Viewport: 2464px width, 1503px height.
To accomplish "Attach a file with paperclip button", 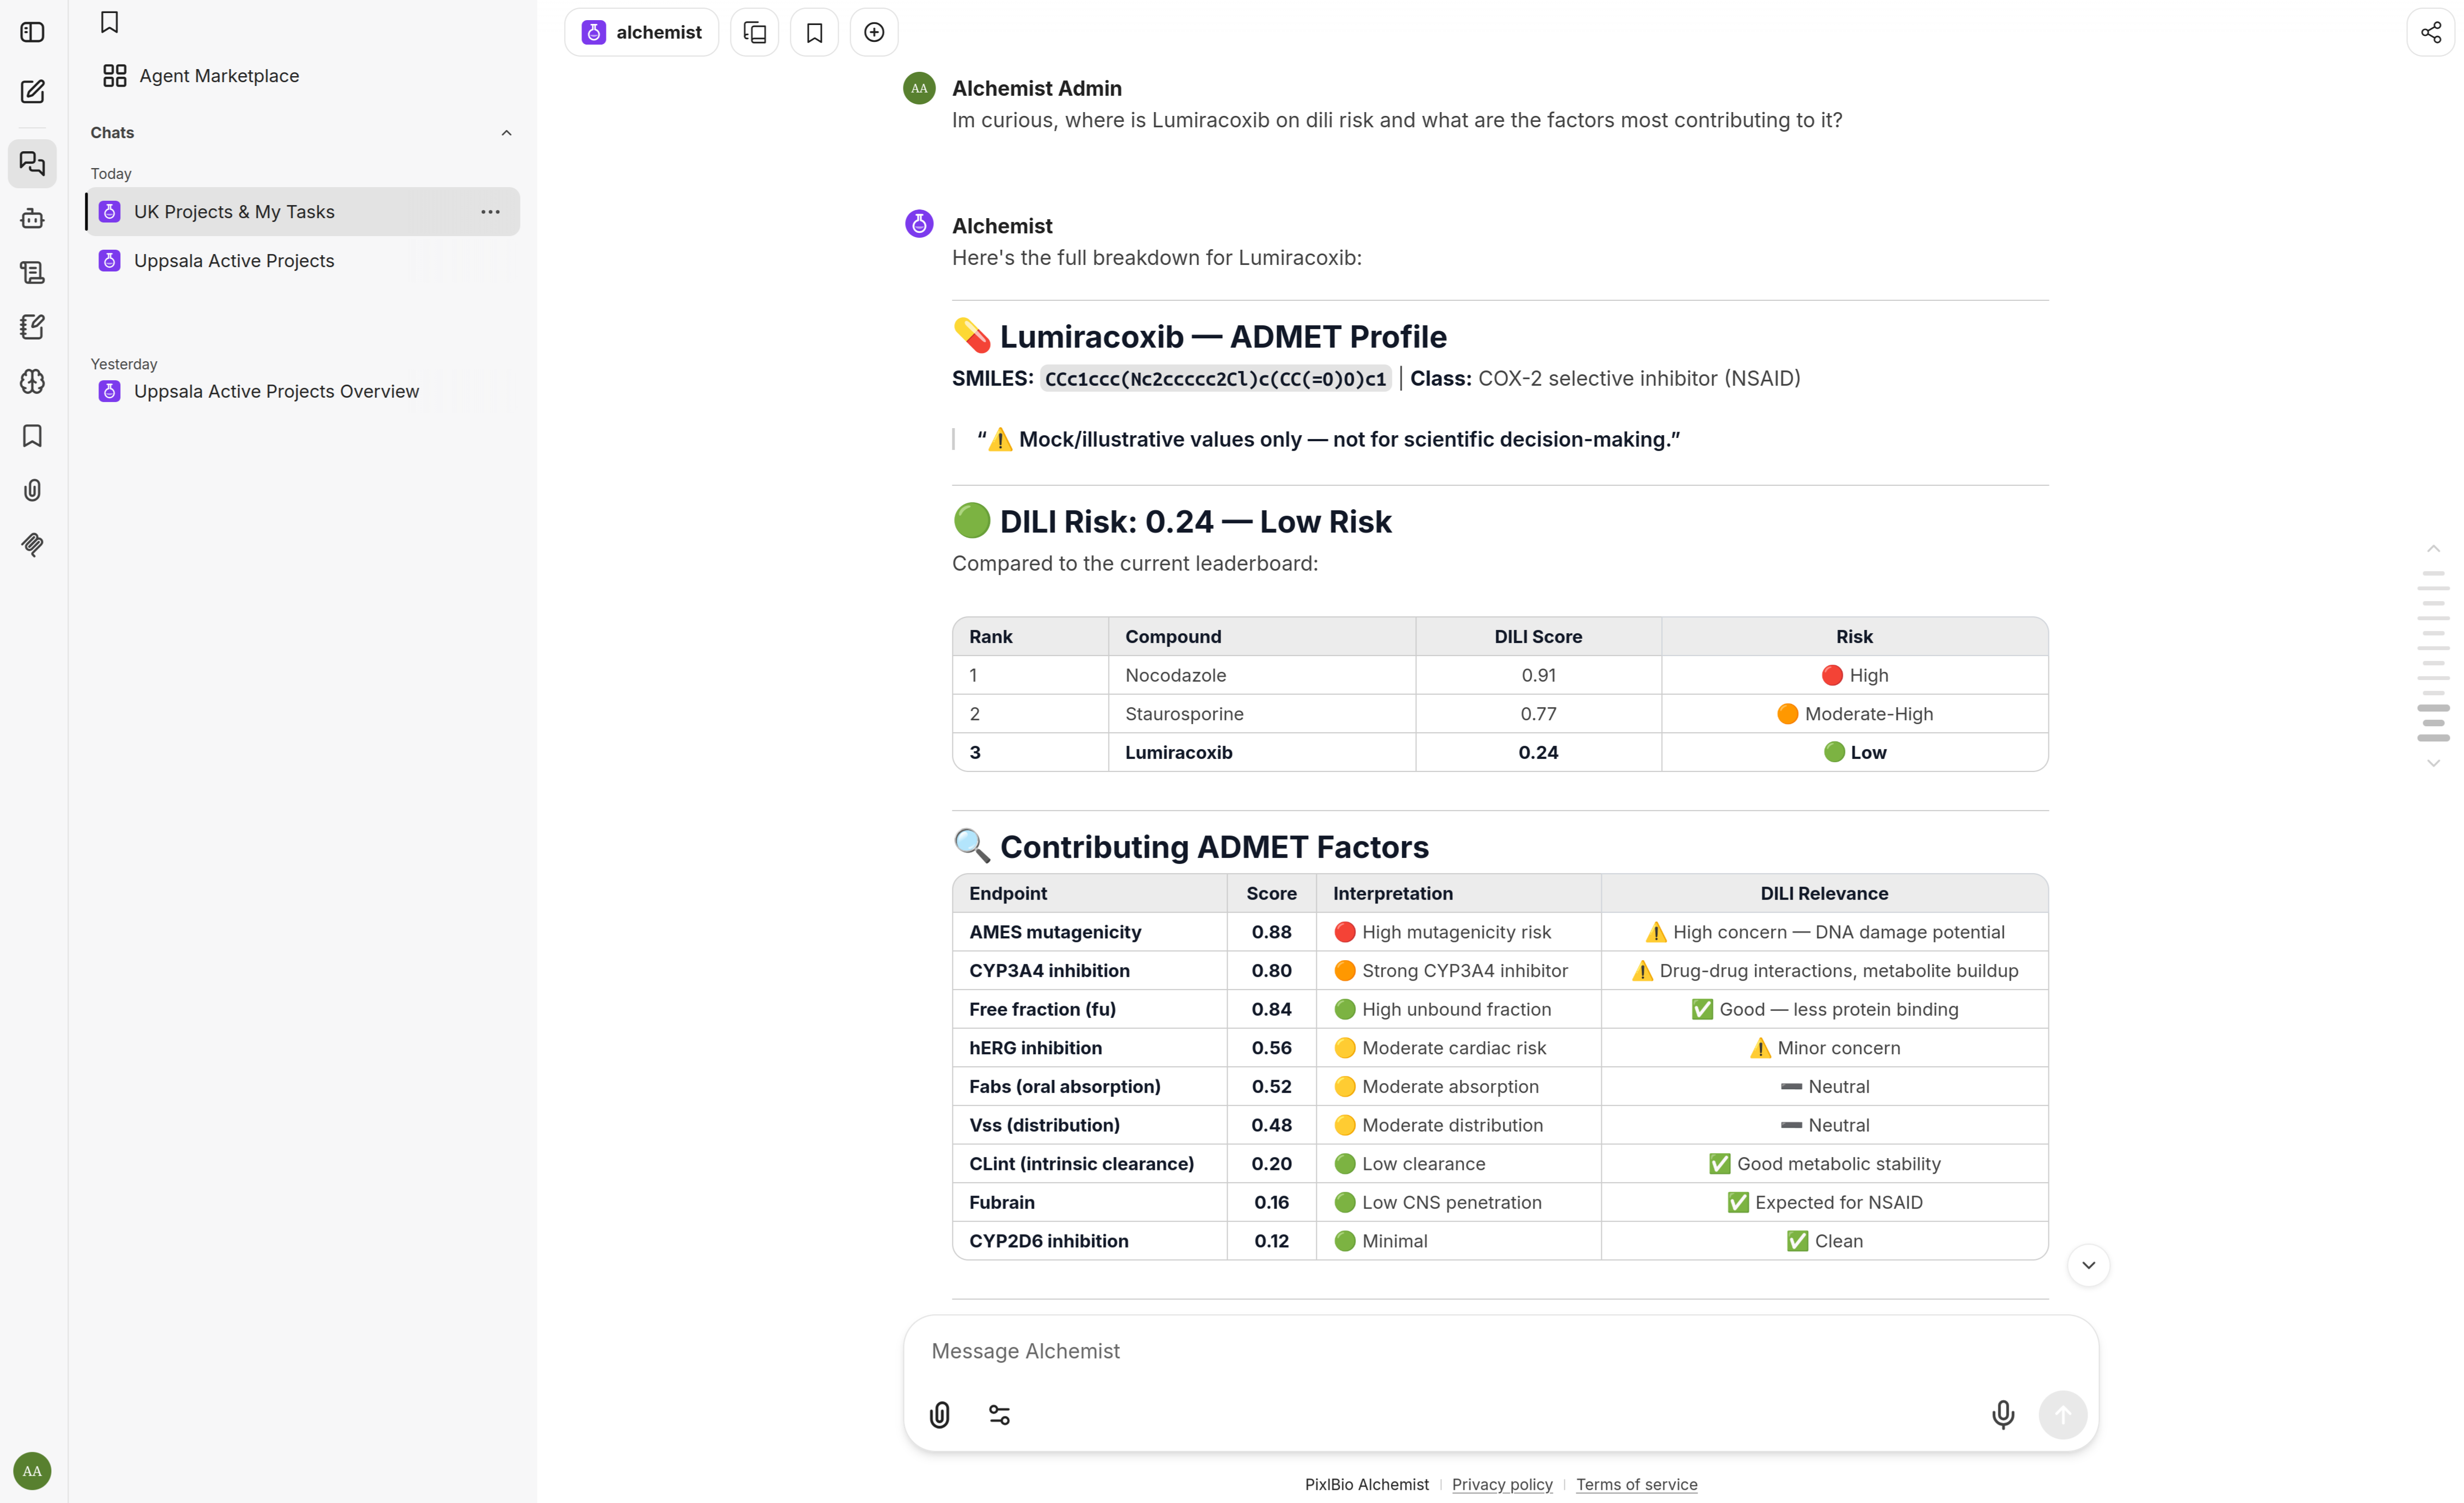I will click(939, 1415).
